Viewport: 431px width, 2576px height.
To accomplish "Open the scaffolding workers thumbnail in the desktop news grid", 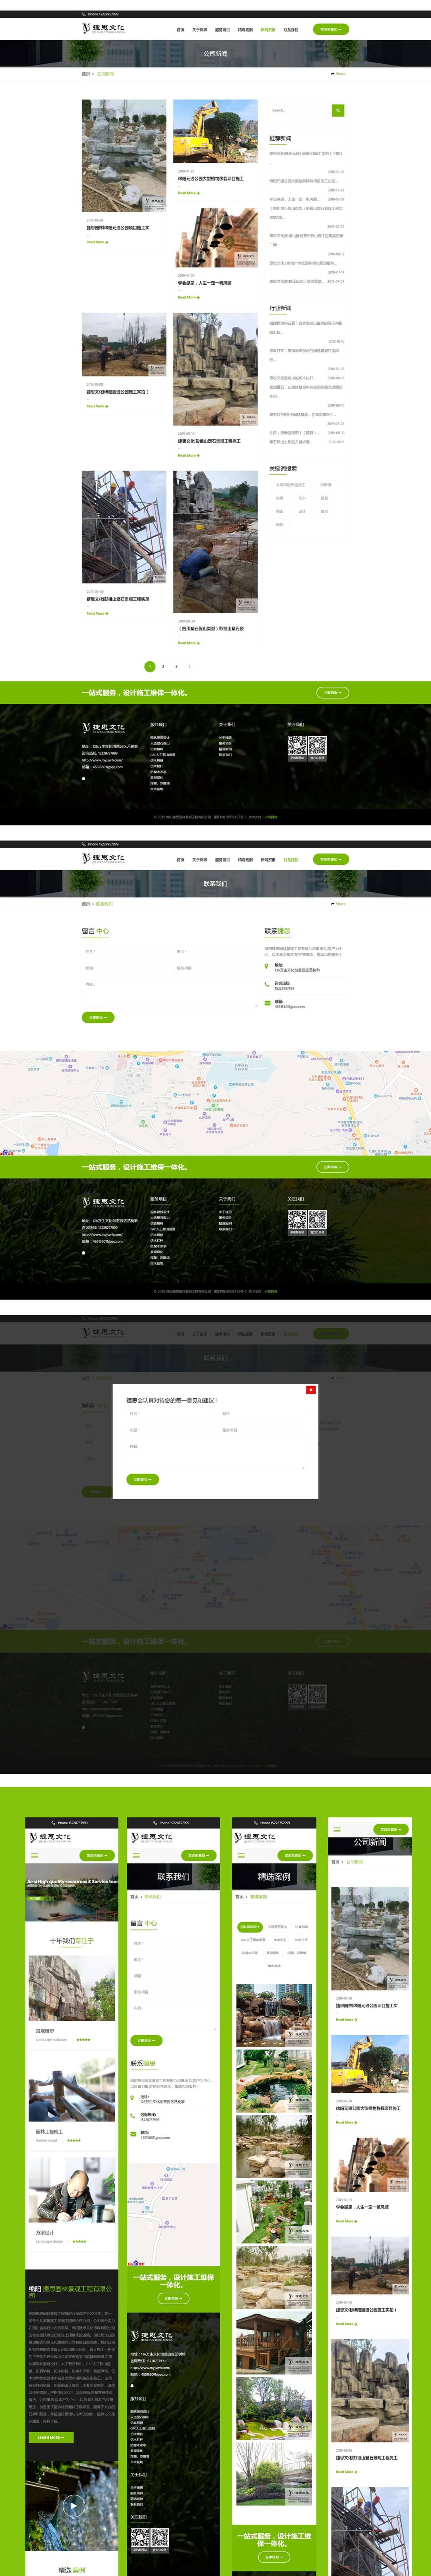I will (124, 527).
